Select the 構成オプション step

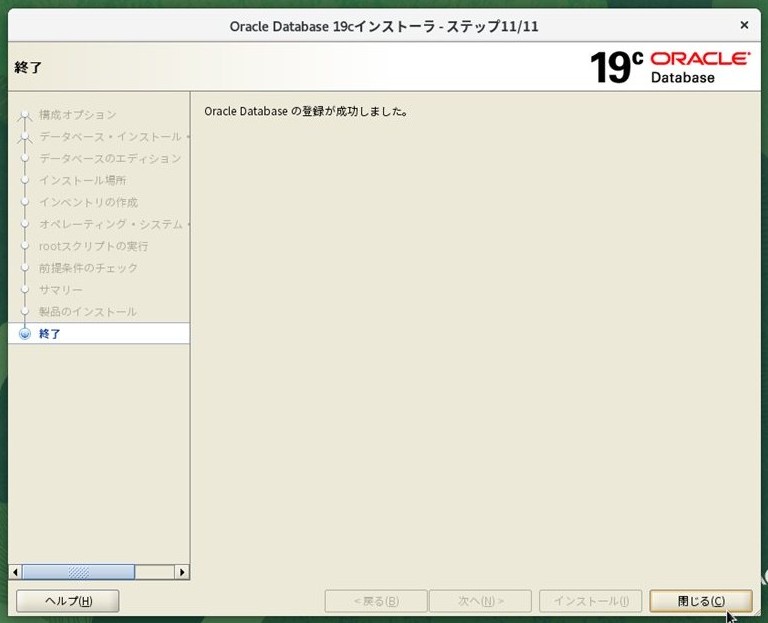point(78,115)
